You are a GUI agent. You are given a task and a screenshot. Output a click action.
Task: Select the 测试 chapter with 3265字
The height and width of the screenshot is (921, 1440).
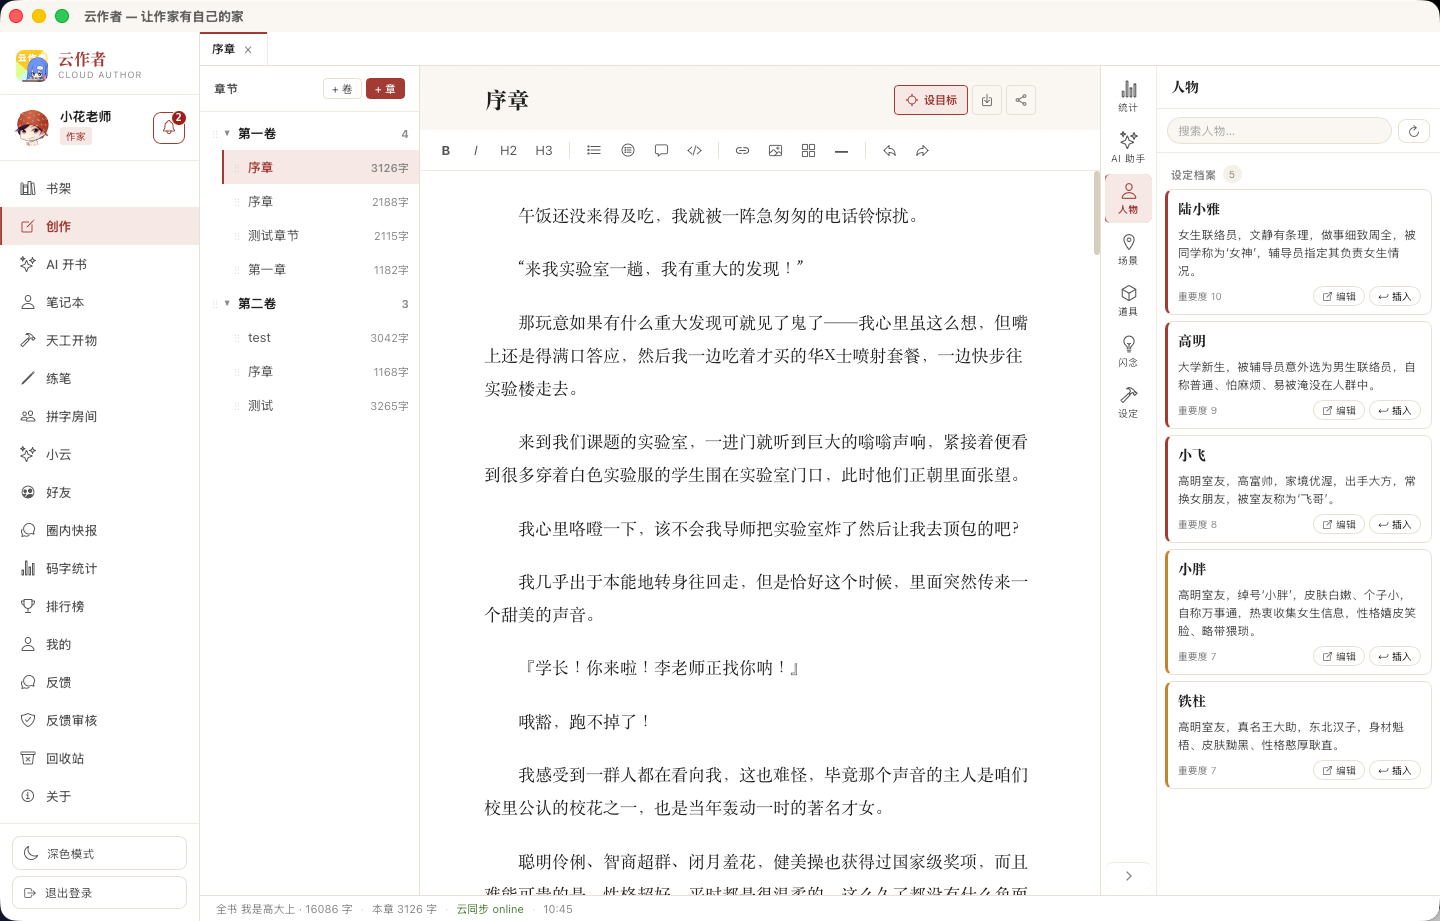click(x=320, y=406)
